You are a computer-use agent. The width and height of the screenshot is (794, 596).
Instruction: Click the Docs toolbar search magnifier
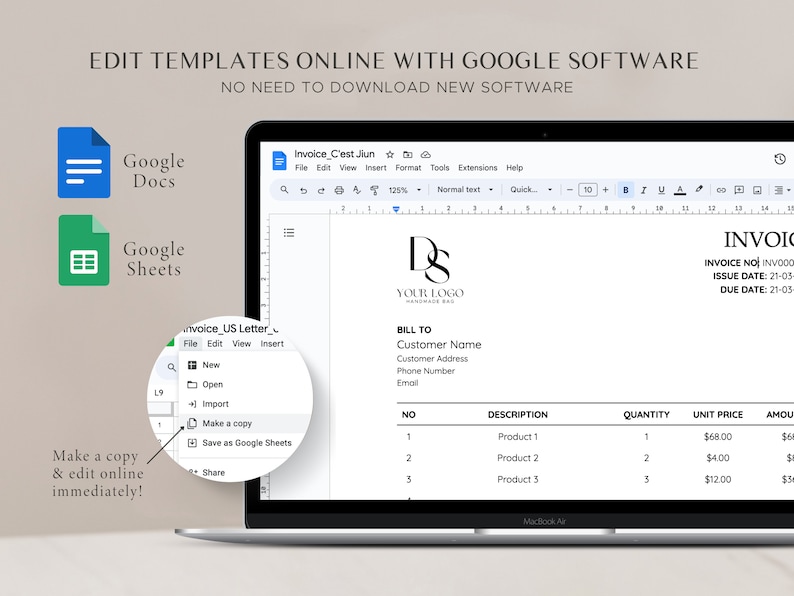tap(284, 189)
